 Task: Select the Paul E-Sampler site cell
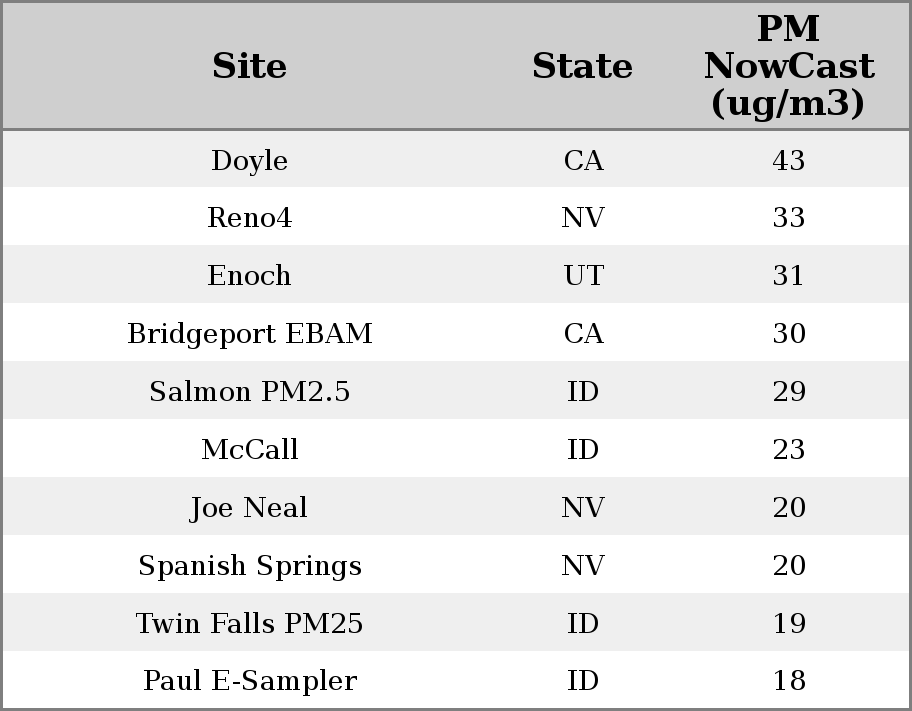tap(249, 681)
